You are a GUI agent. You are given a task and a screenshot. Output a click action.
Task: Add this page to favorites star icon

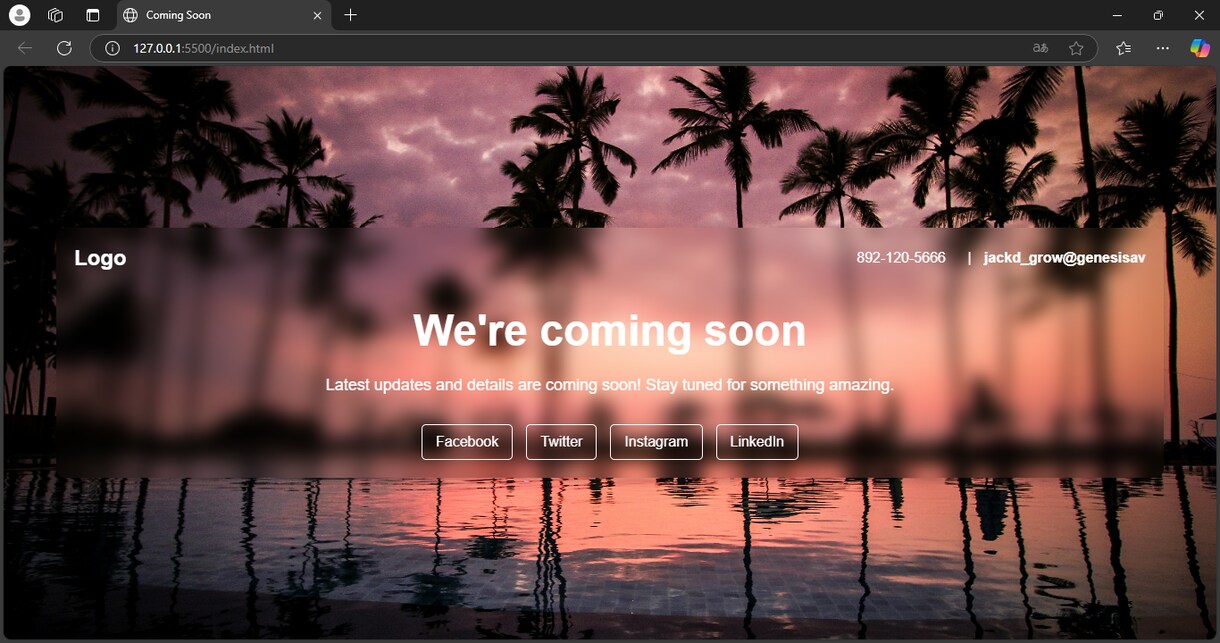1076,48
